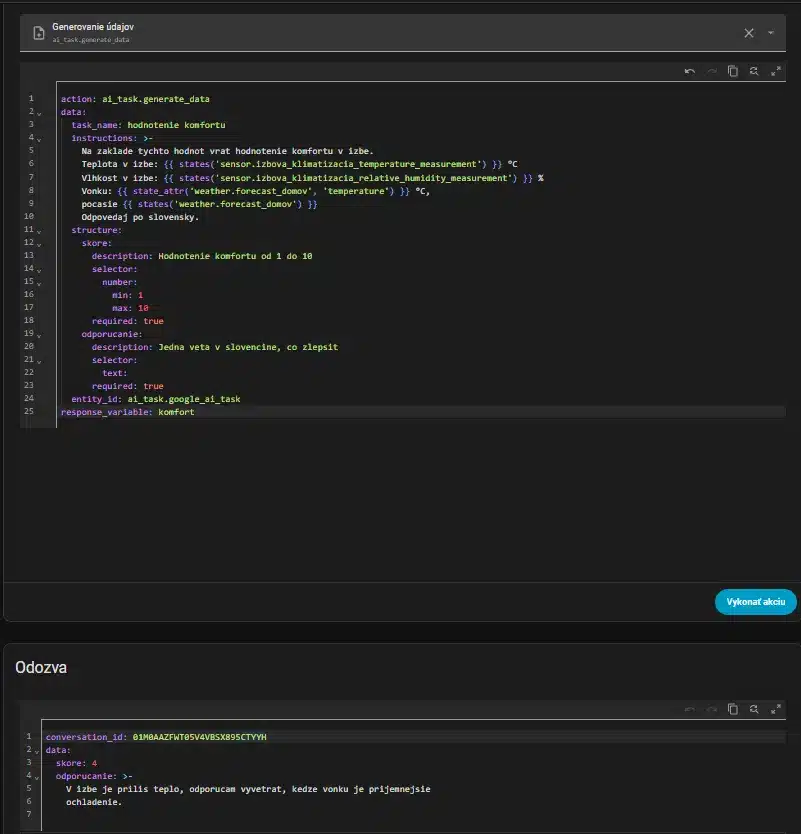Viewport: 801px width, 834px height.
Task: Click 'description: Jedna veta v slovencine, co zlepsit'
Action: tap(215, 347)
